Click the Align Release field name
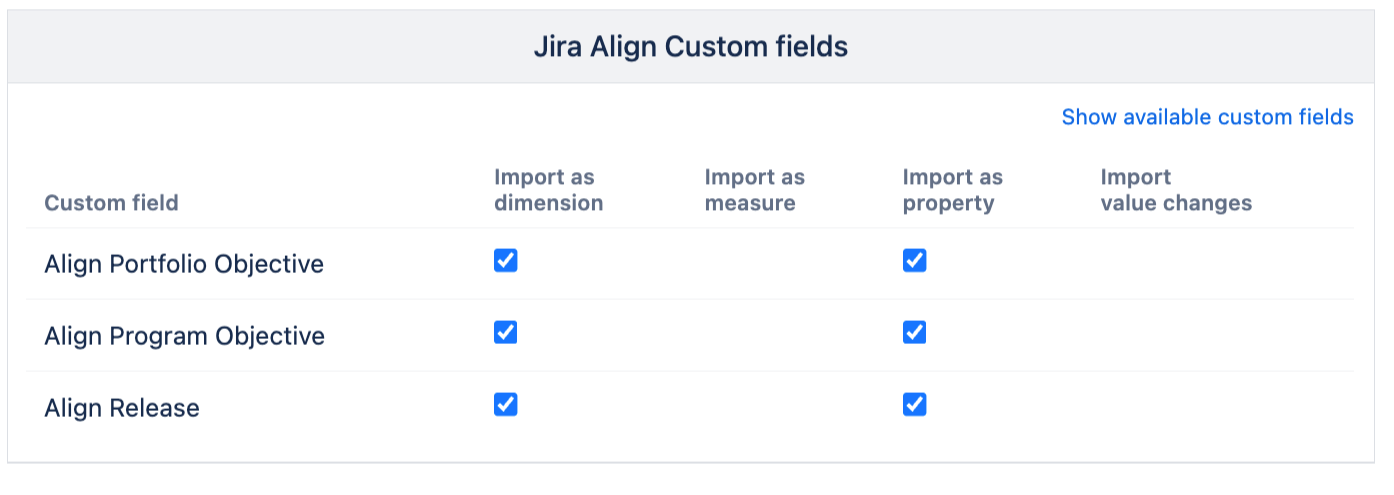The image size is (1394, 495). pos(122,408)
